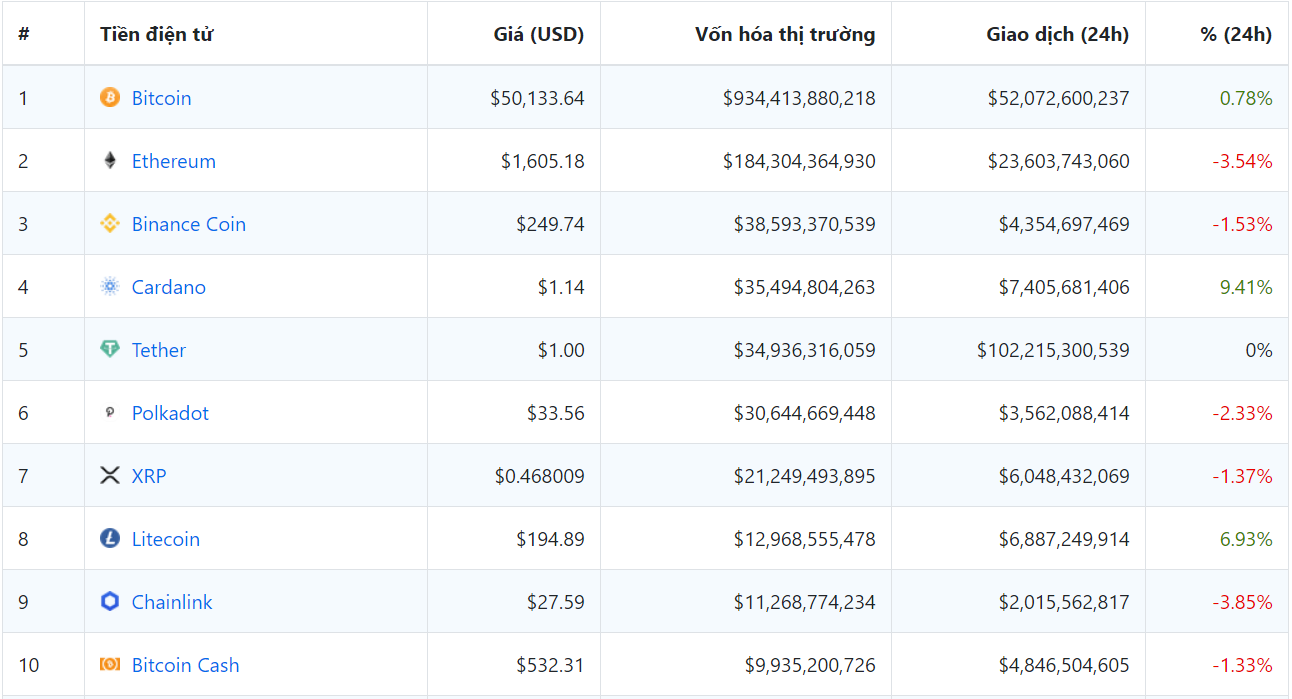Select the XRP price $0.468009
The width and height of the screenshot is (1292, 699).
pos(540,476)
